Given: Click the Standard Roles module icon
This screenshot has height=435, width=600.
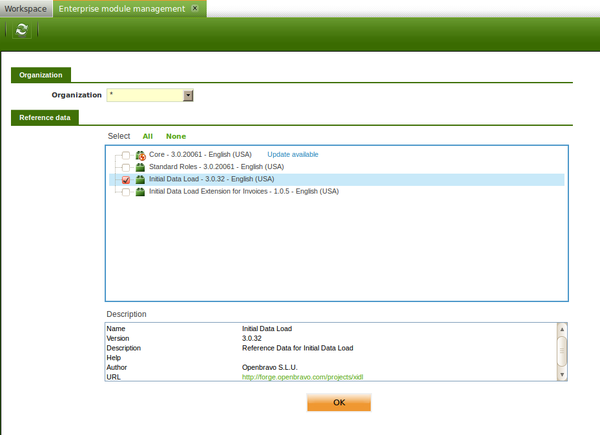Looking at the screenshot, I should point(141,167).
